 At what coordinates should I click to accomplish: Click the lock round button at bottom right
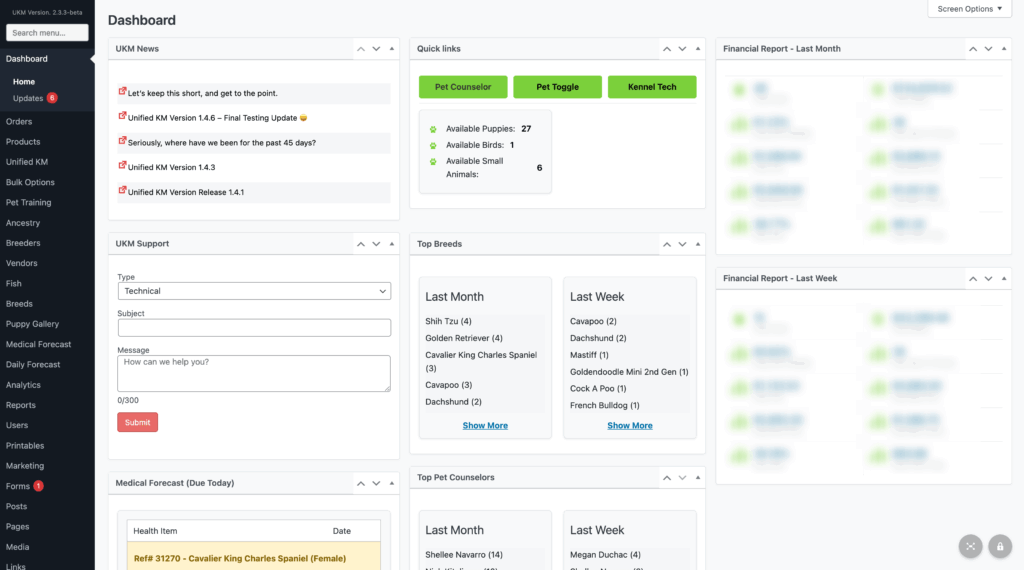pyautogui.click(x=1000, y=546)
